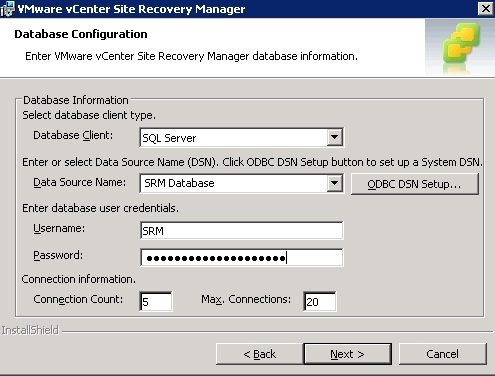Click the Username label text
The height and width of the screenshot is (376, 495).
pyautogui.click(x=59, y=228)
